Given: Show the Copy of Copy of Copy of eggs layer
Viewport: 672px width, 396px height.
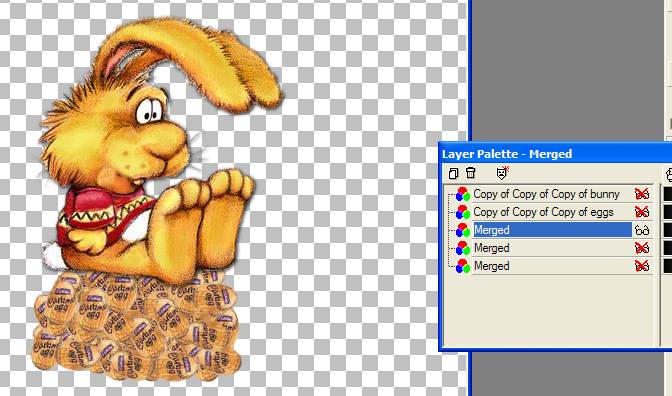Looking at the screenshot, I should tap(642, 212).
